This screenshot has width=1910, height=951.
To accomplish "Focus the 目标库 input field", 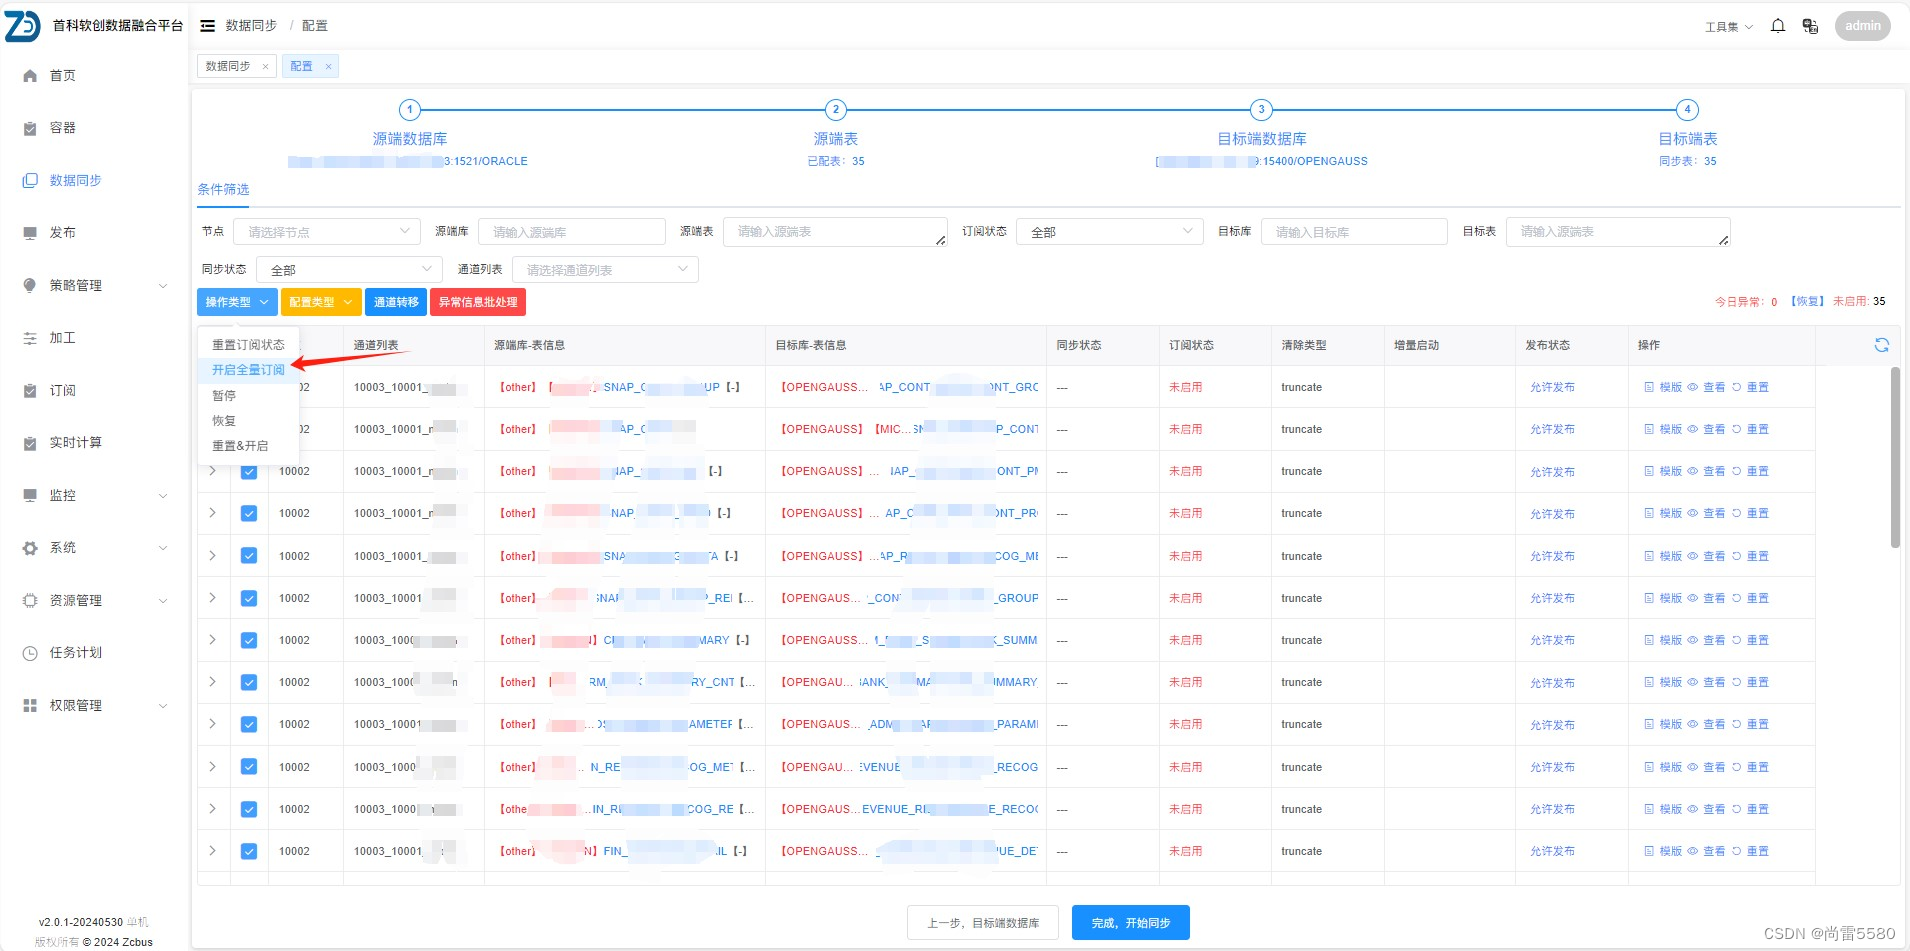I will point(1354,232).
